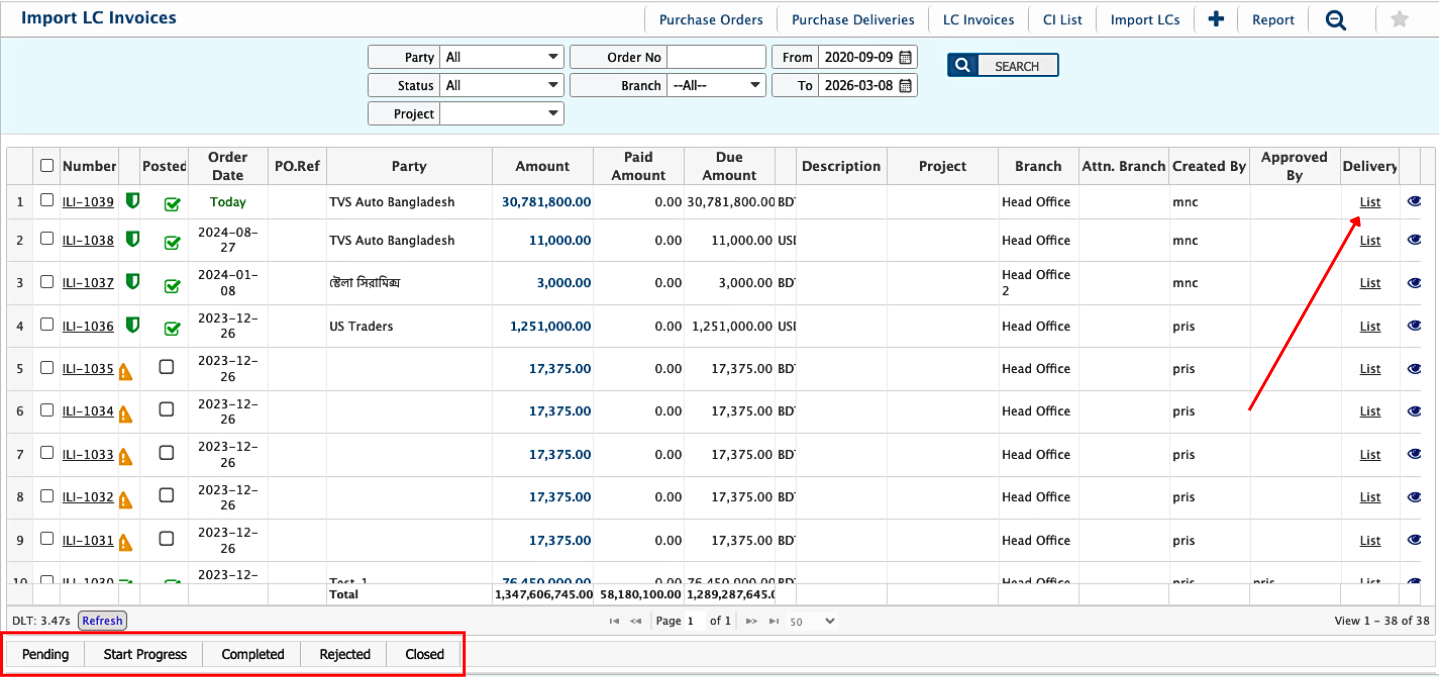1439x689 pixels.
Task: Click the plus icon to add new invoice
Action: coord(1216,19)
